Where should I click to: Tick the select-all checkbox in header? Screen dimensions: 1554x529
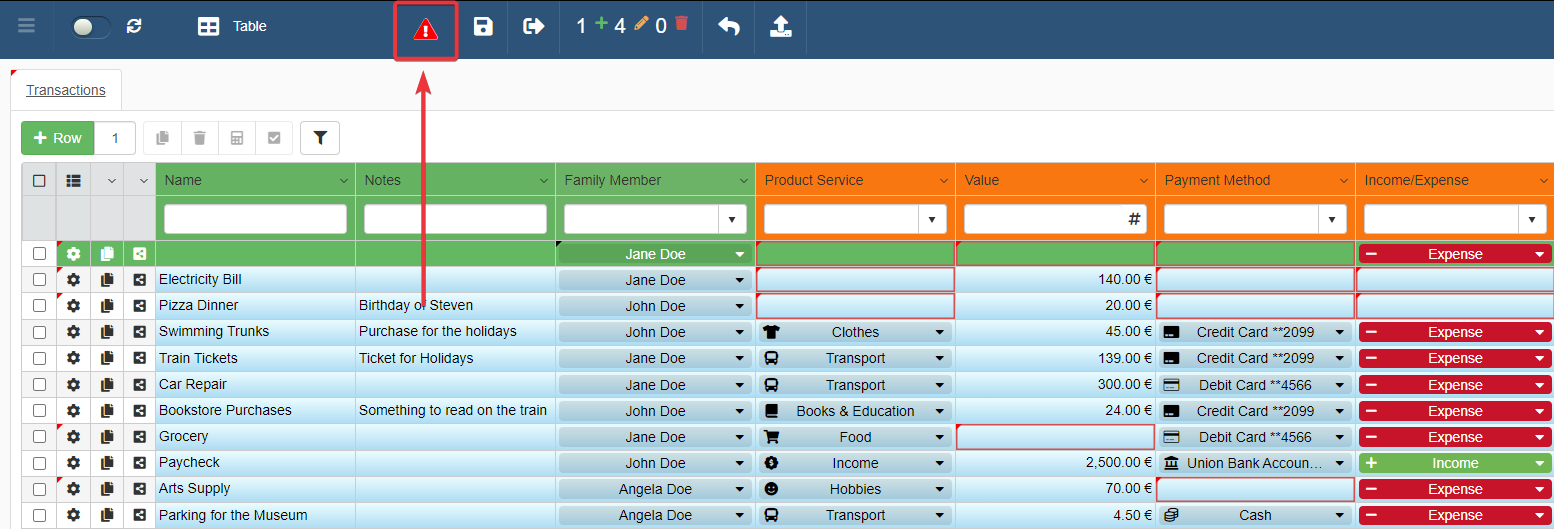click(x=39, y=181)
